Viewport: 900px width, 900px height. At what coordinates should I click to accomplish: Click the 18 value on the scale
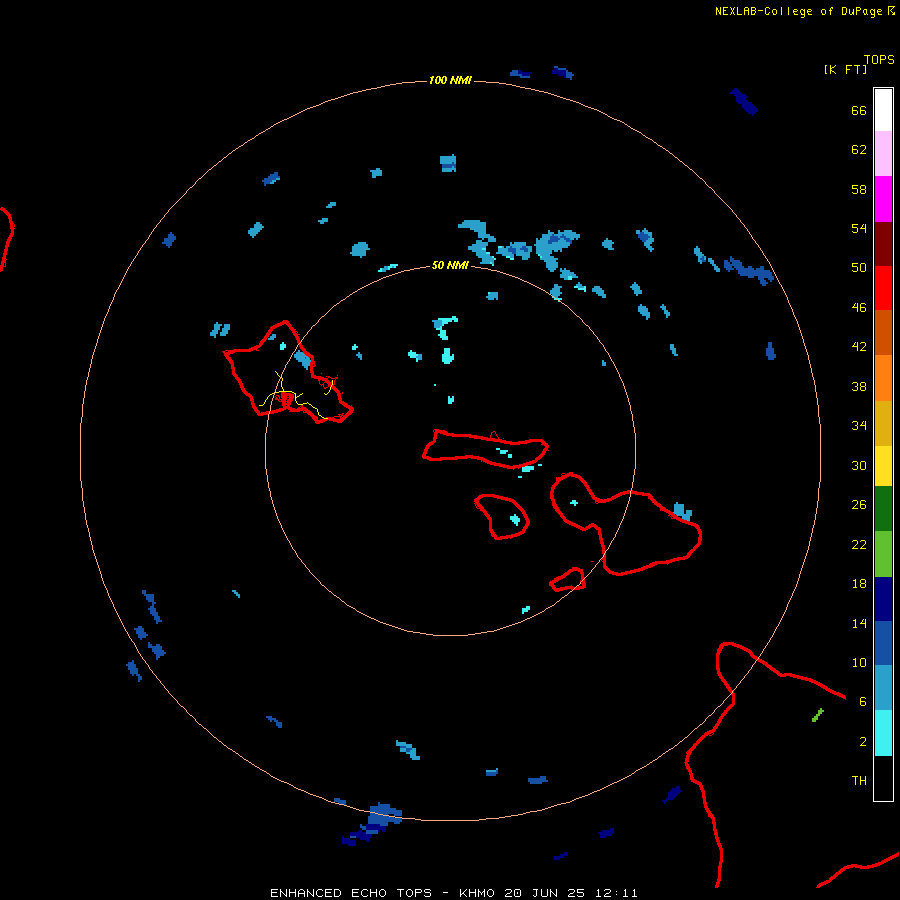coord(859,584)
